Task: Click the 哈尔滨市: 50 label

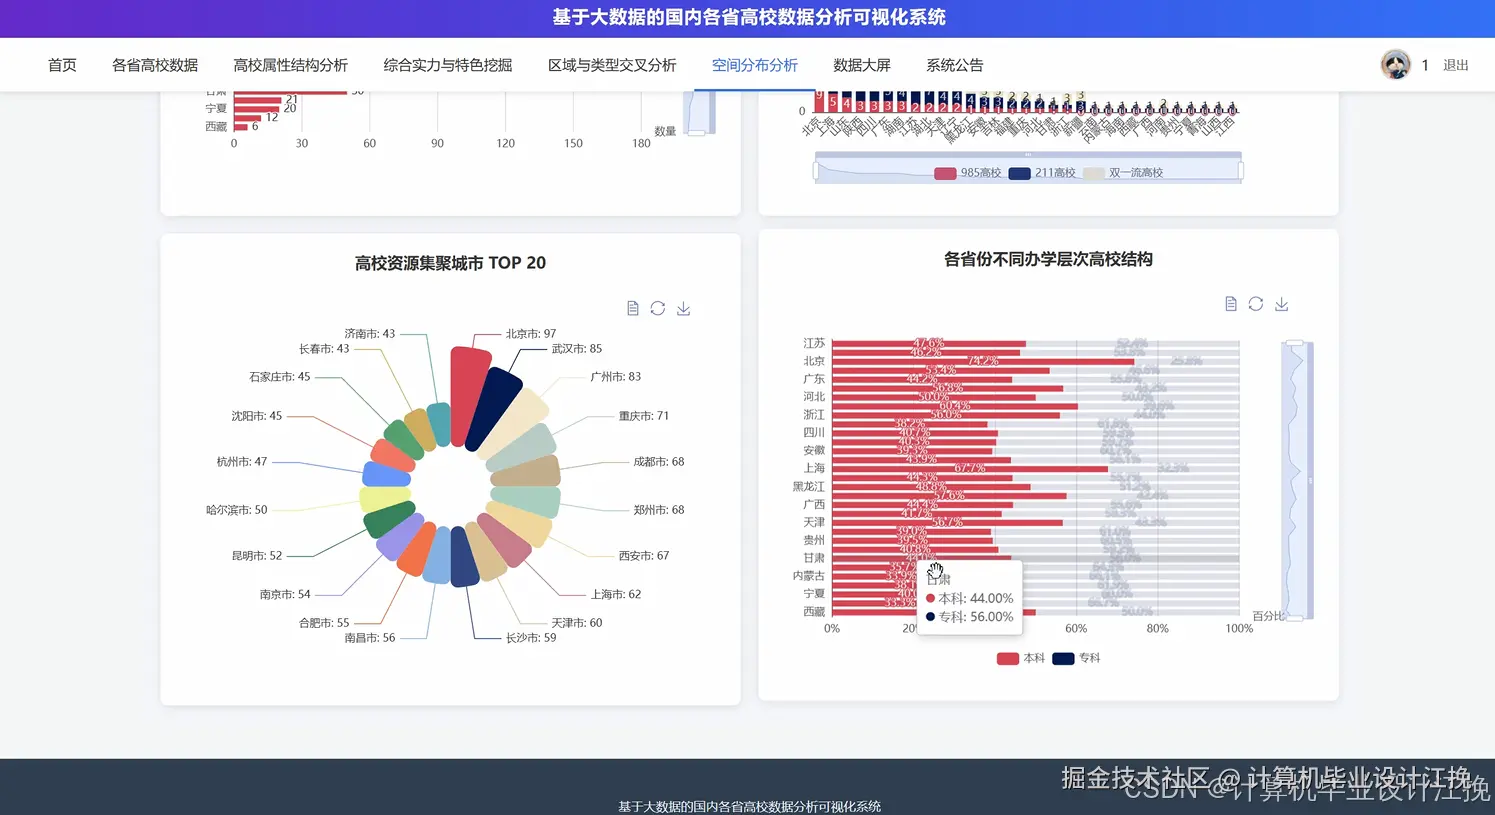Action: tap(237, 510)
